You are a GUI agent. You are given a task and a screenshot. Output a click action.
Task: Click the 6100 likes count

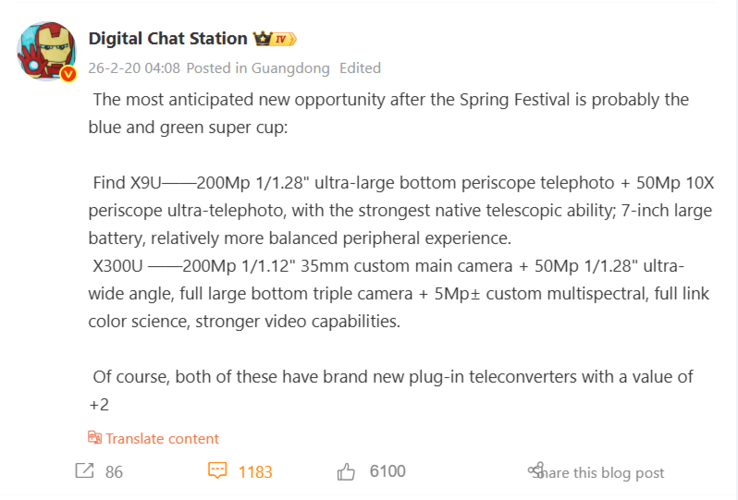387,472
